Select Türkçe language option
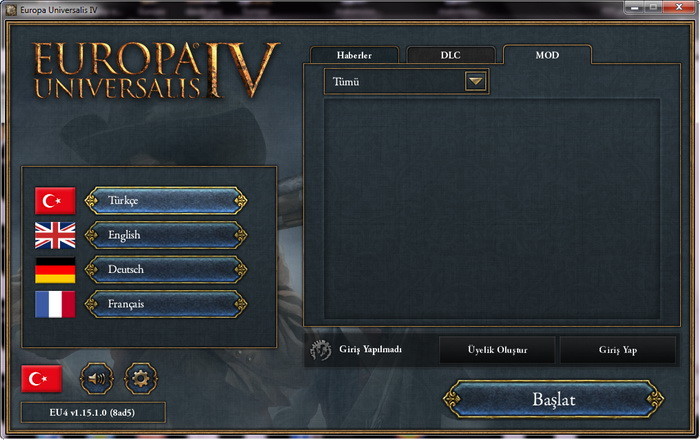Screen dimensions: 700x440 pyautogui.click(x=166, y=201)
